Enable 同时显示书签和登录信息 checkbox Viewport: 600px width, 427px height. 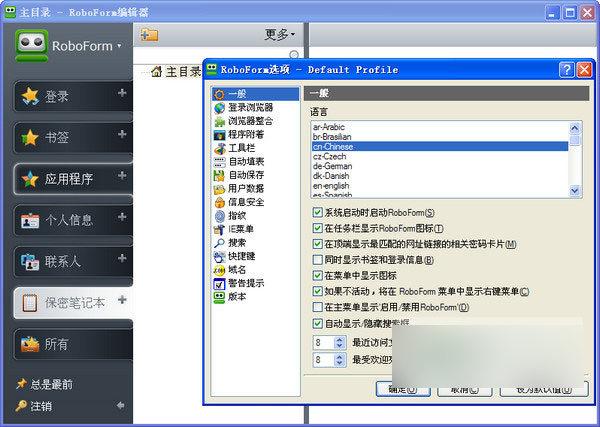pyautogui.click(x=317, y=260)
